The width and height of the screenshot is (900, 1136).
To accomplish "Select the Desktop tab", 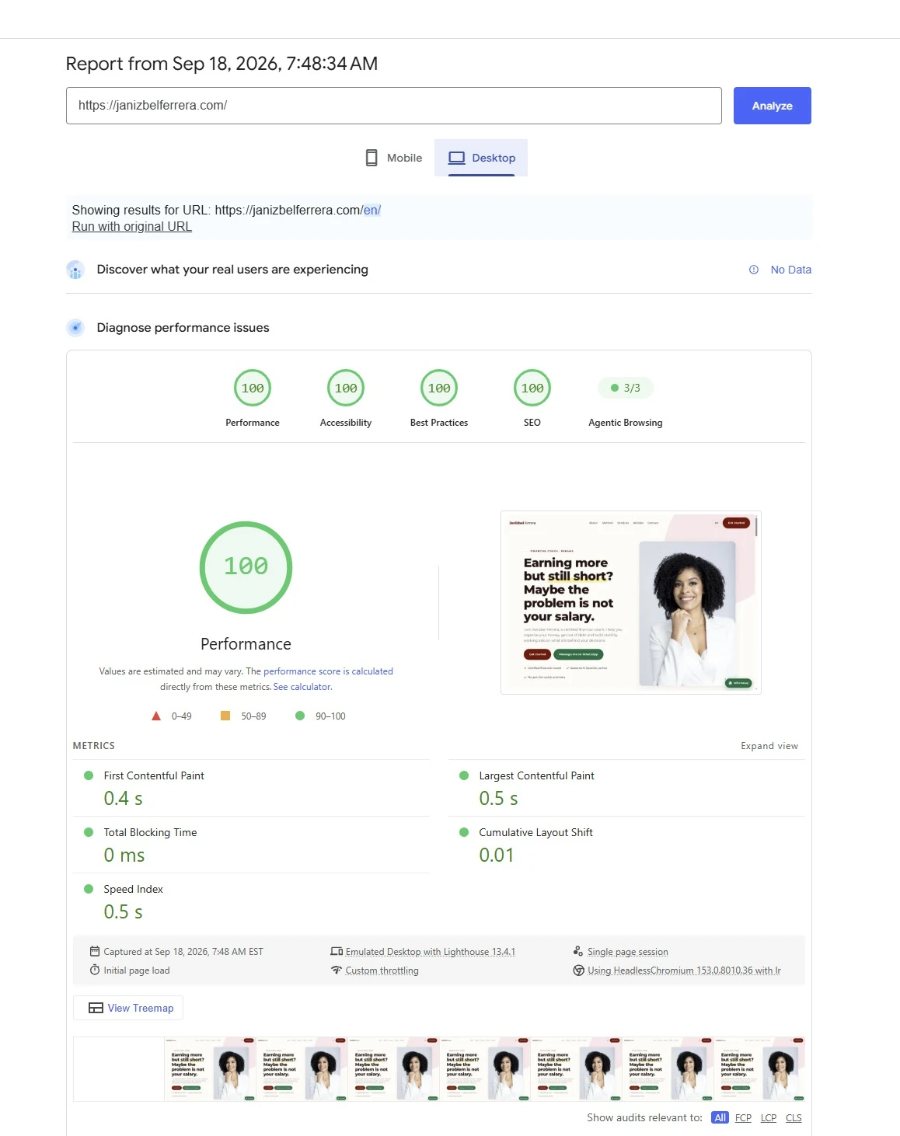I will point(481,158).
